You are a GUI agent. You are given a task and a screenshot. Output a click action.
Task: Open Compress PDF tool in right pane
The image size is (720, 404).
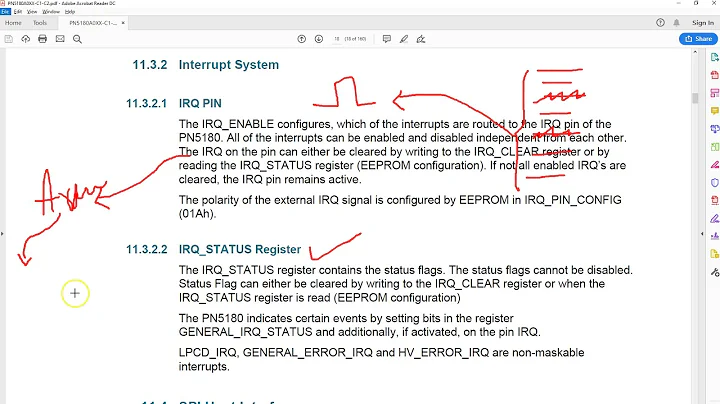[x=714, y=201]
